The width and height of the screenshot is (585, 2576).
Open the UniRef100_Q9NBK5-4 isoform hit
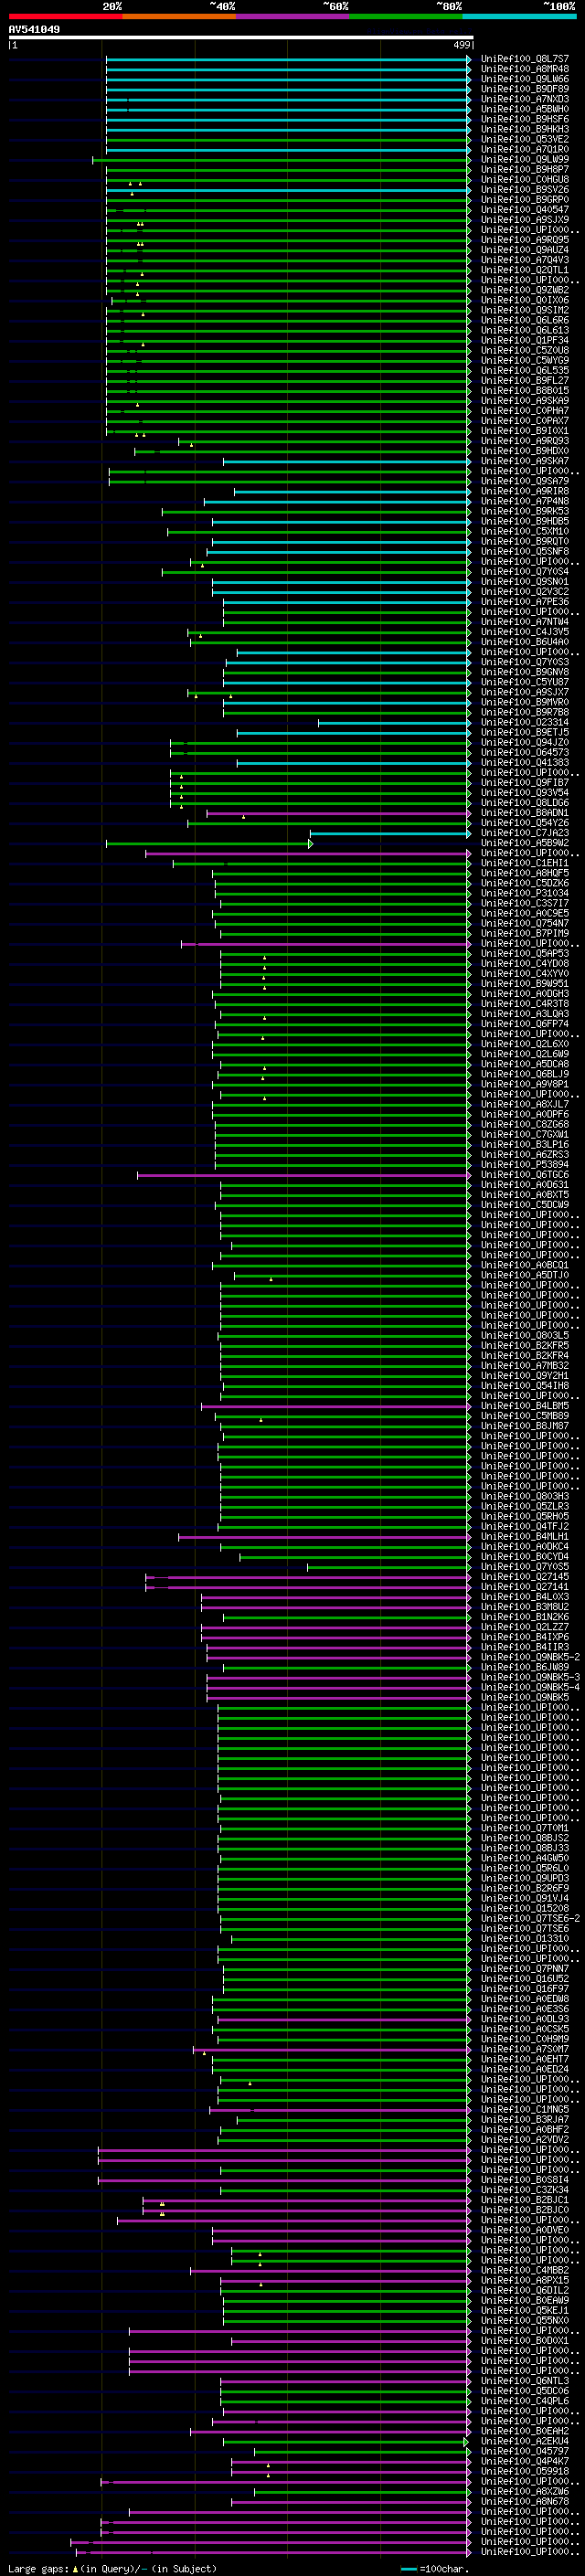(530, 1687)
